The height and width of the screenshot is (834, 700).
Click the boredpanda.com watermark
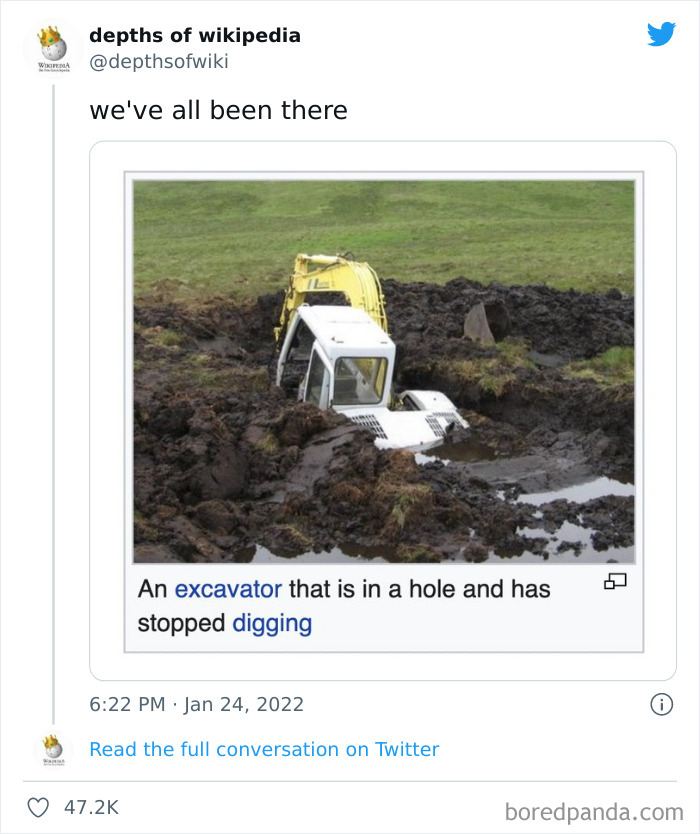[594, 810]
